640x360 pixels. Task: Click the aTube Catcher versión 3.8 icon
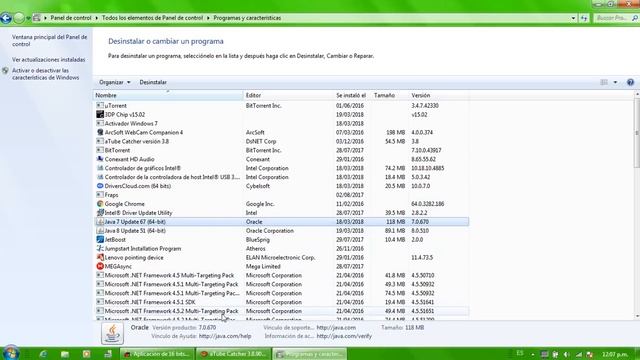[100, 141]
